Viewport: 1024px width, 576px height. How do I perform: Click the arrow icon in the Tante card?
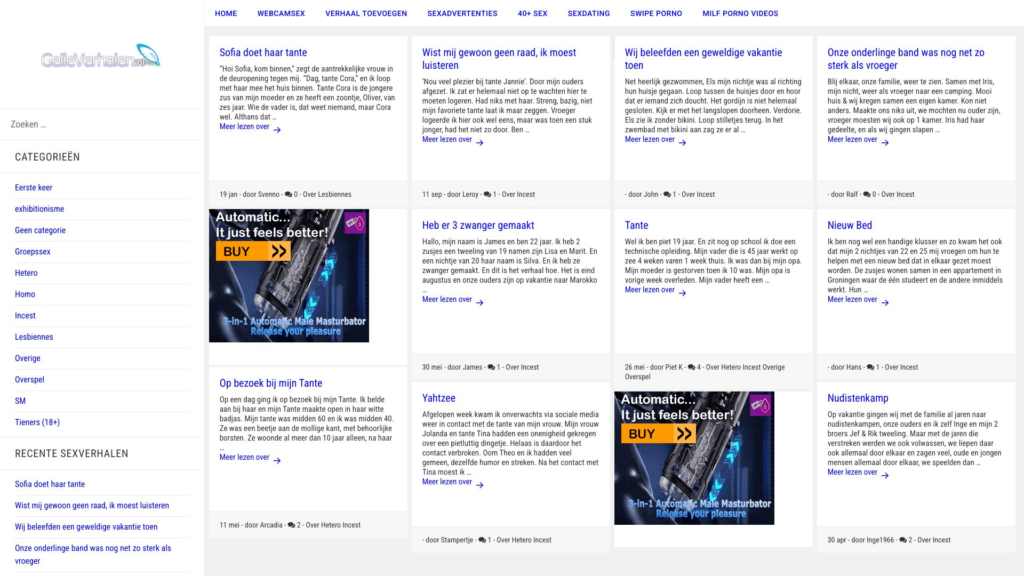pyautogui.click(x=682, y=292)
